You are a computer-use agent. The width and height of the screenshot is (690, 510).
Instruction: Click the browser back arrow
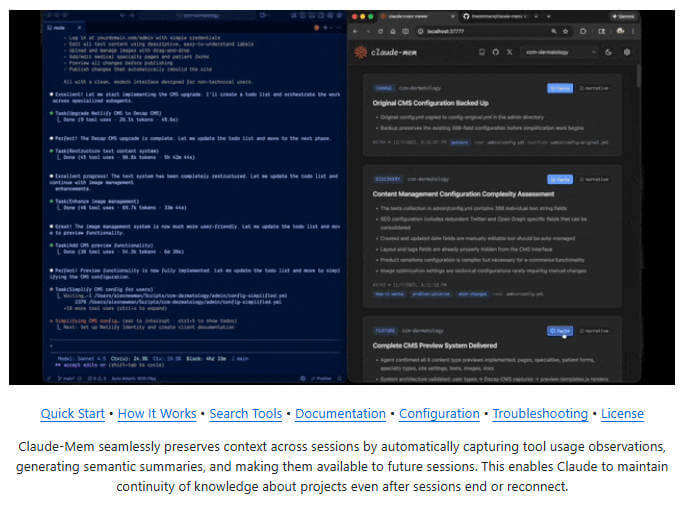[x=356, y=31]
